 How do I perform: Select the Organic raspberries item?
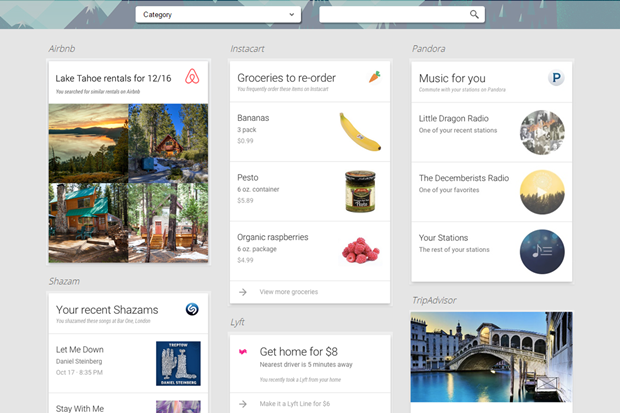pyautogui.click(x=310, y=251)
